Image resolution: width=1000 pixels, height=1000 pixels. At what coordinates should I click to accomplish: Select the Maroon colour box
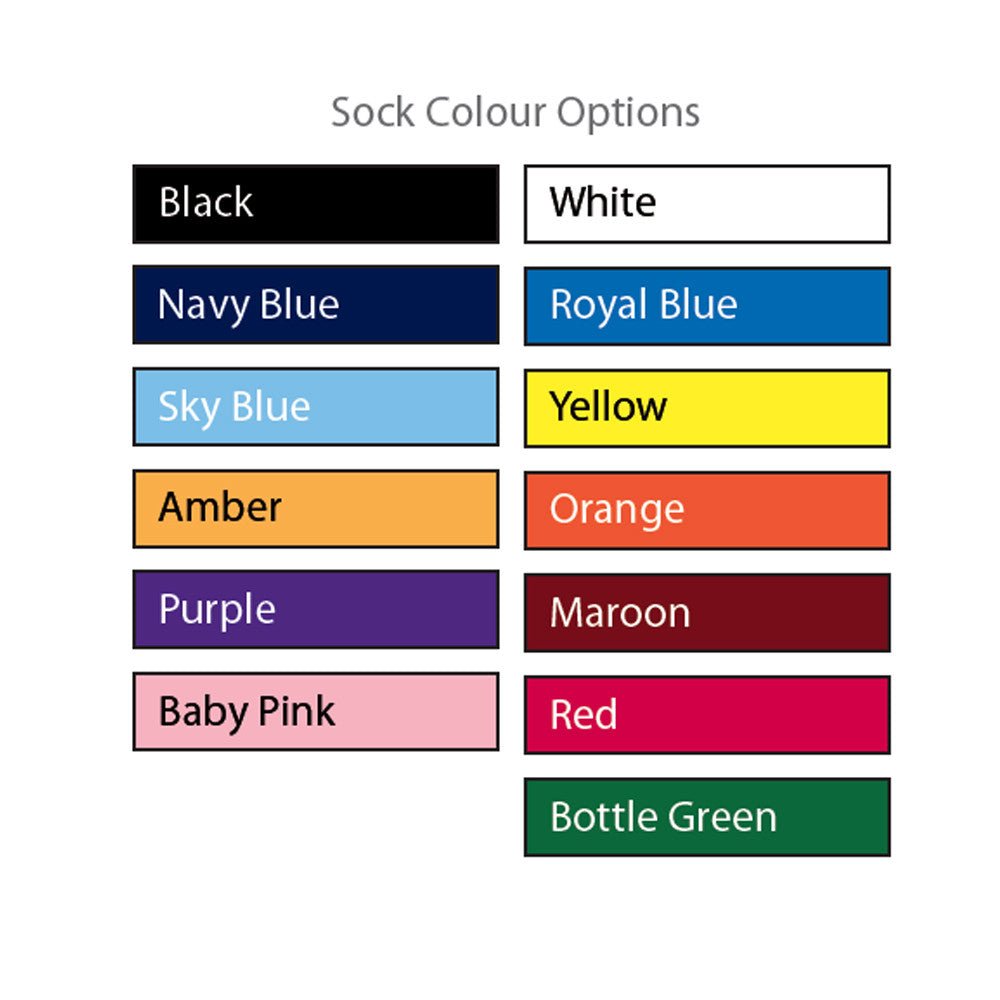point(706,613)
